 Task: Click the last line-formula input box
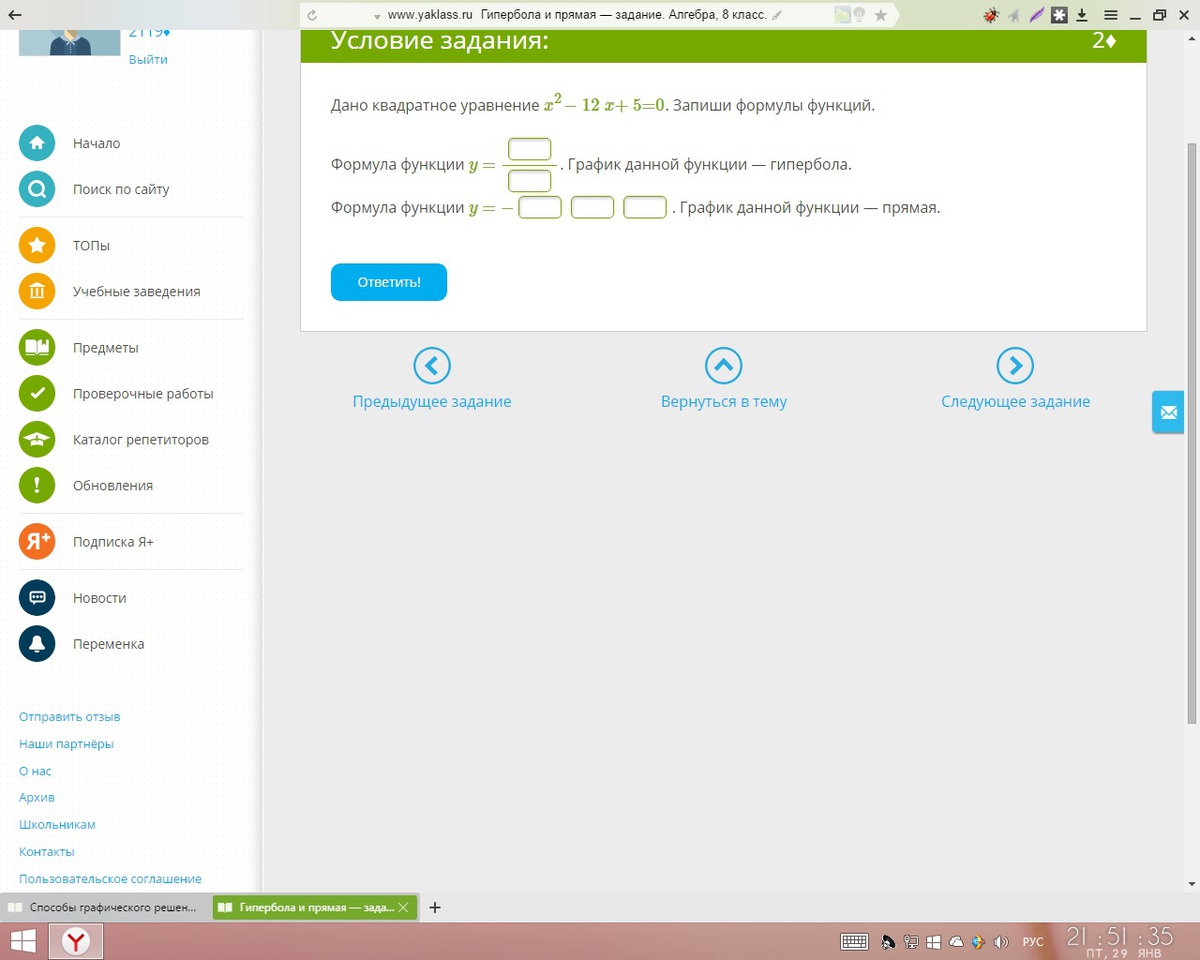click(x=645, y=207)
